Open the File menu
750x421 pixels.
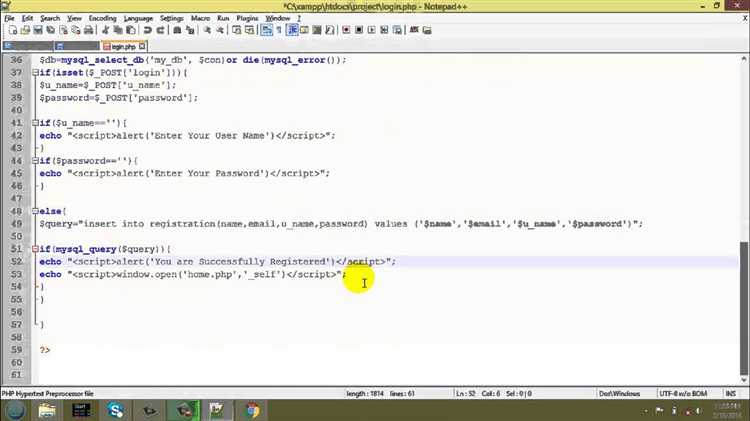click(9, 18)
